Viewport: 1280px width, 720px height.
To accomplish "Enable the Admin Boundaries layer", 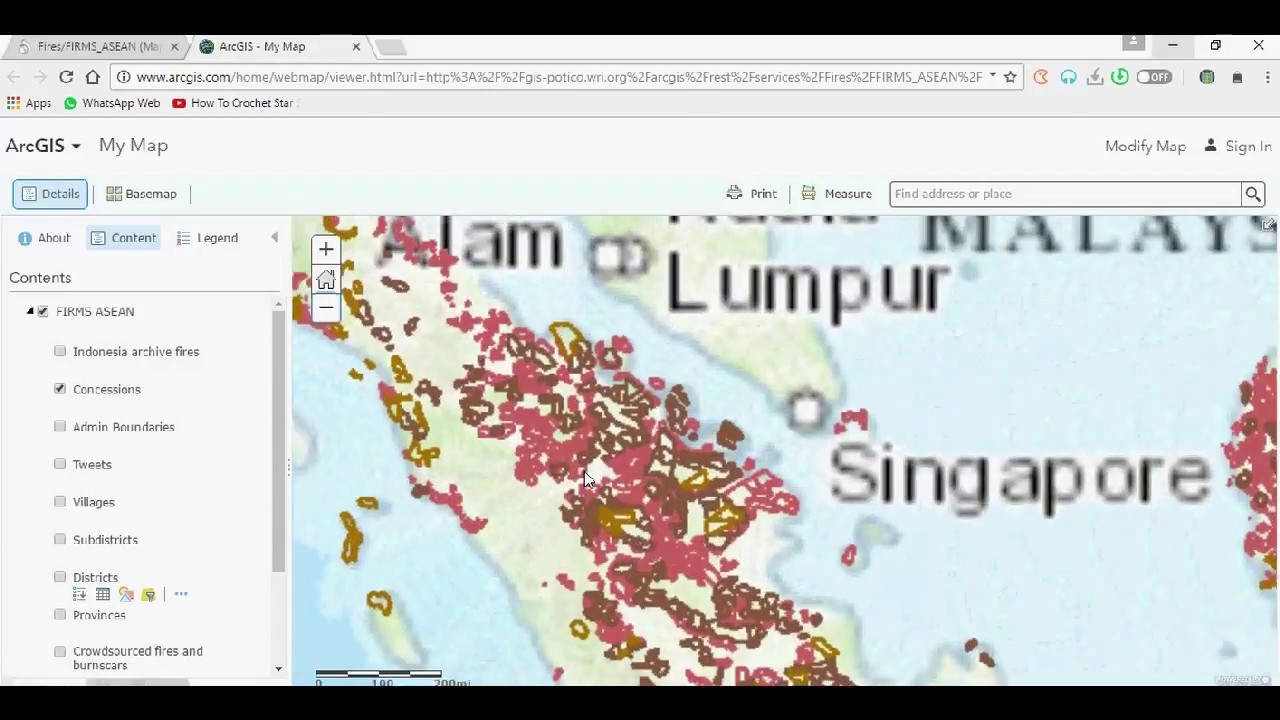I will [60, 426].
